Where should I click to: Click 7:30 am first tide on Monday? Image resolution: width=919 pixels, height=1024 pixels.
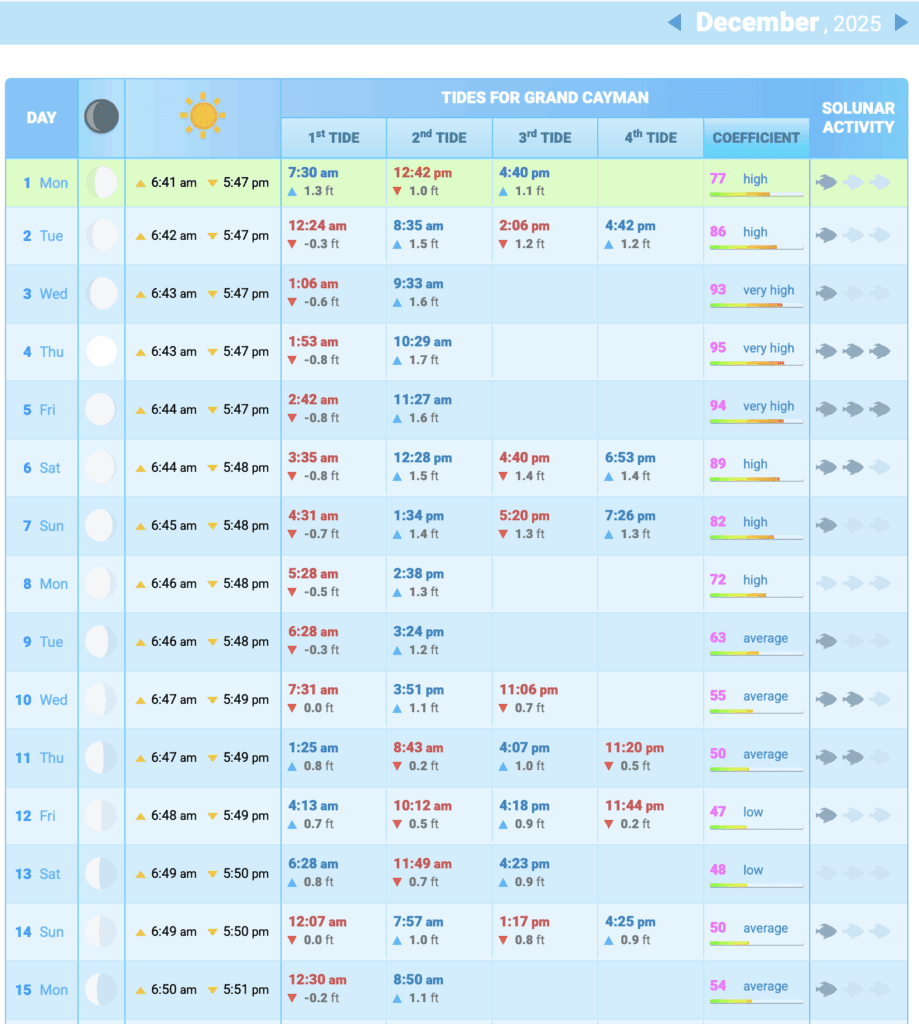[312, 173]
